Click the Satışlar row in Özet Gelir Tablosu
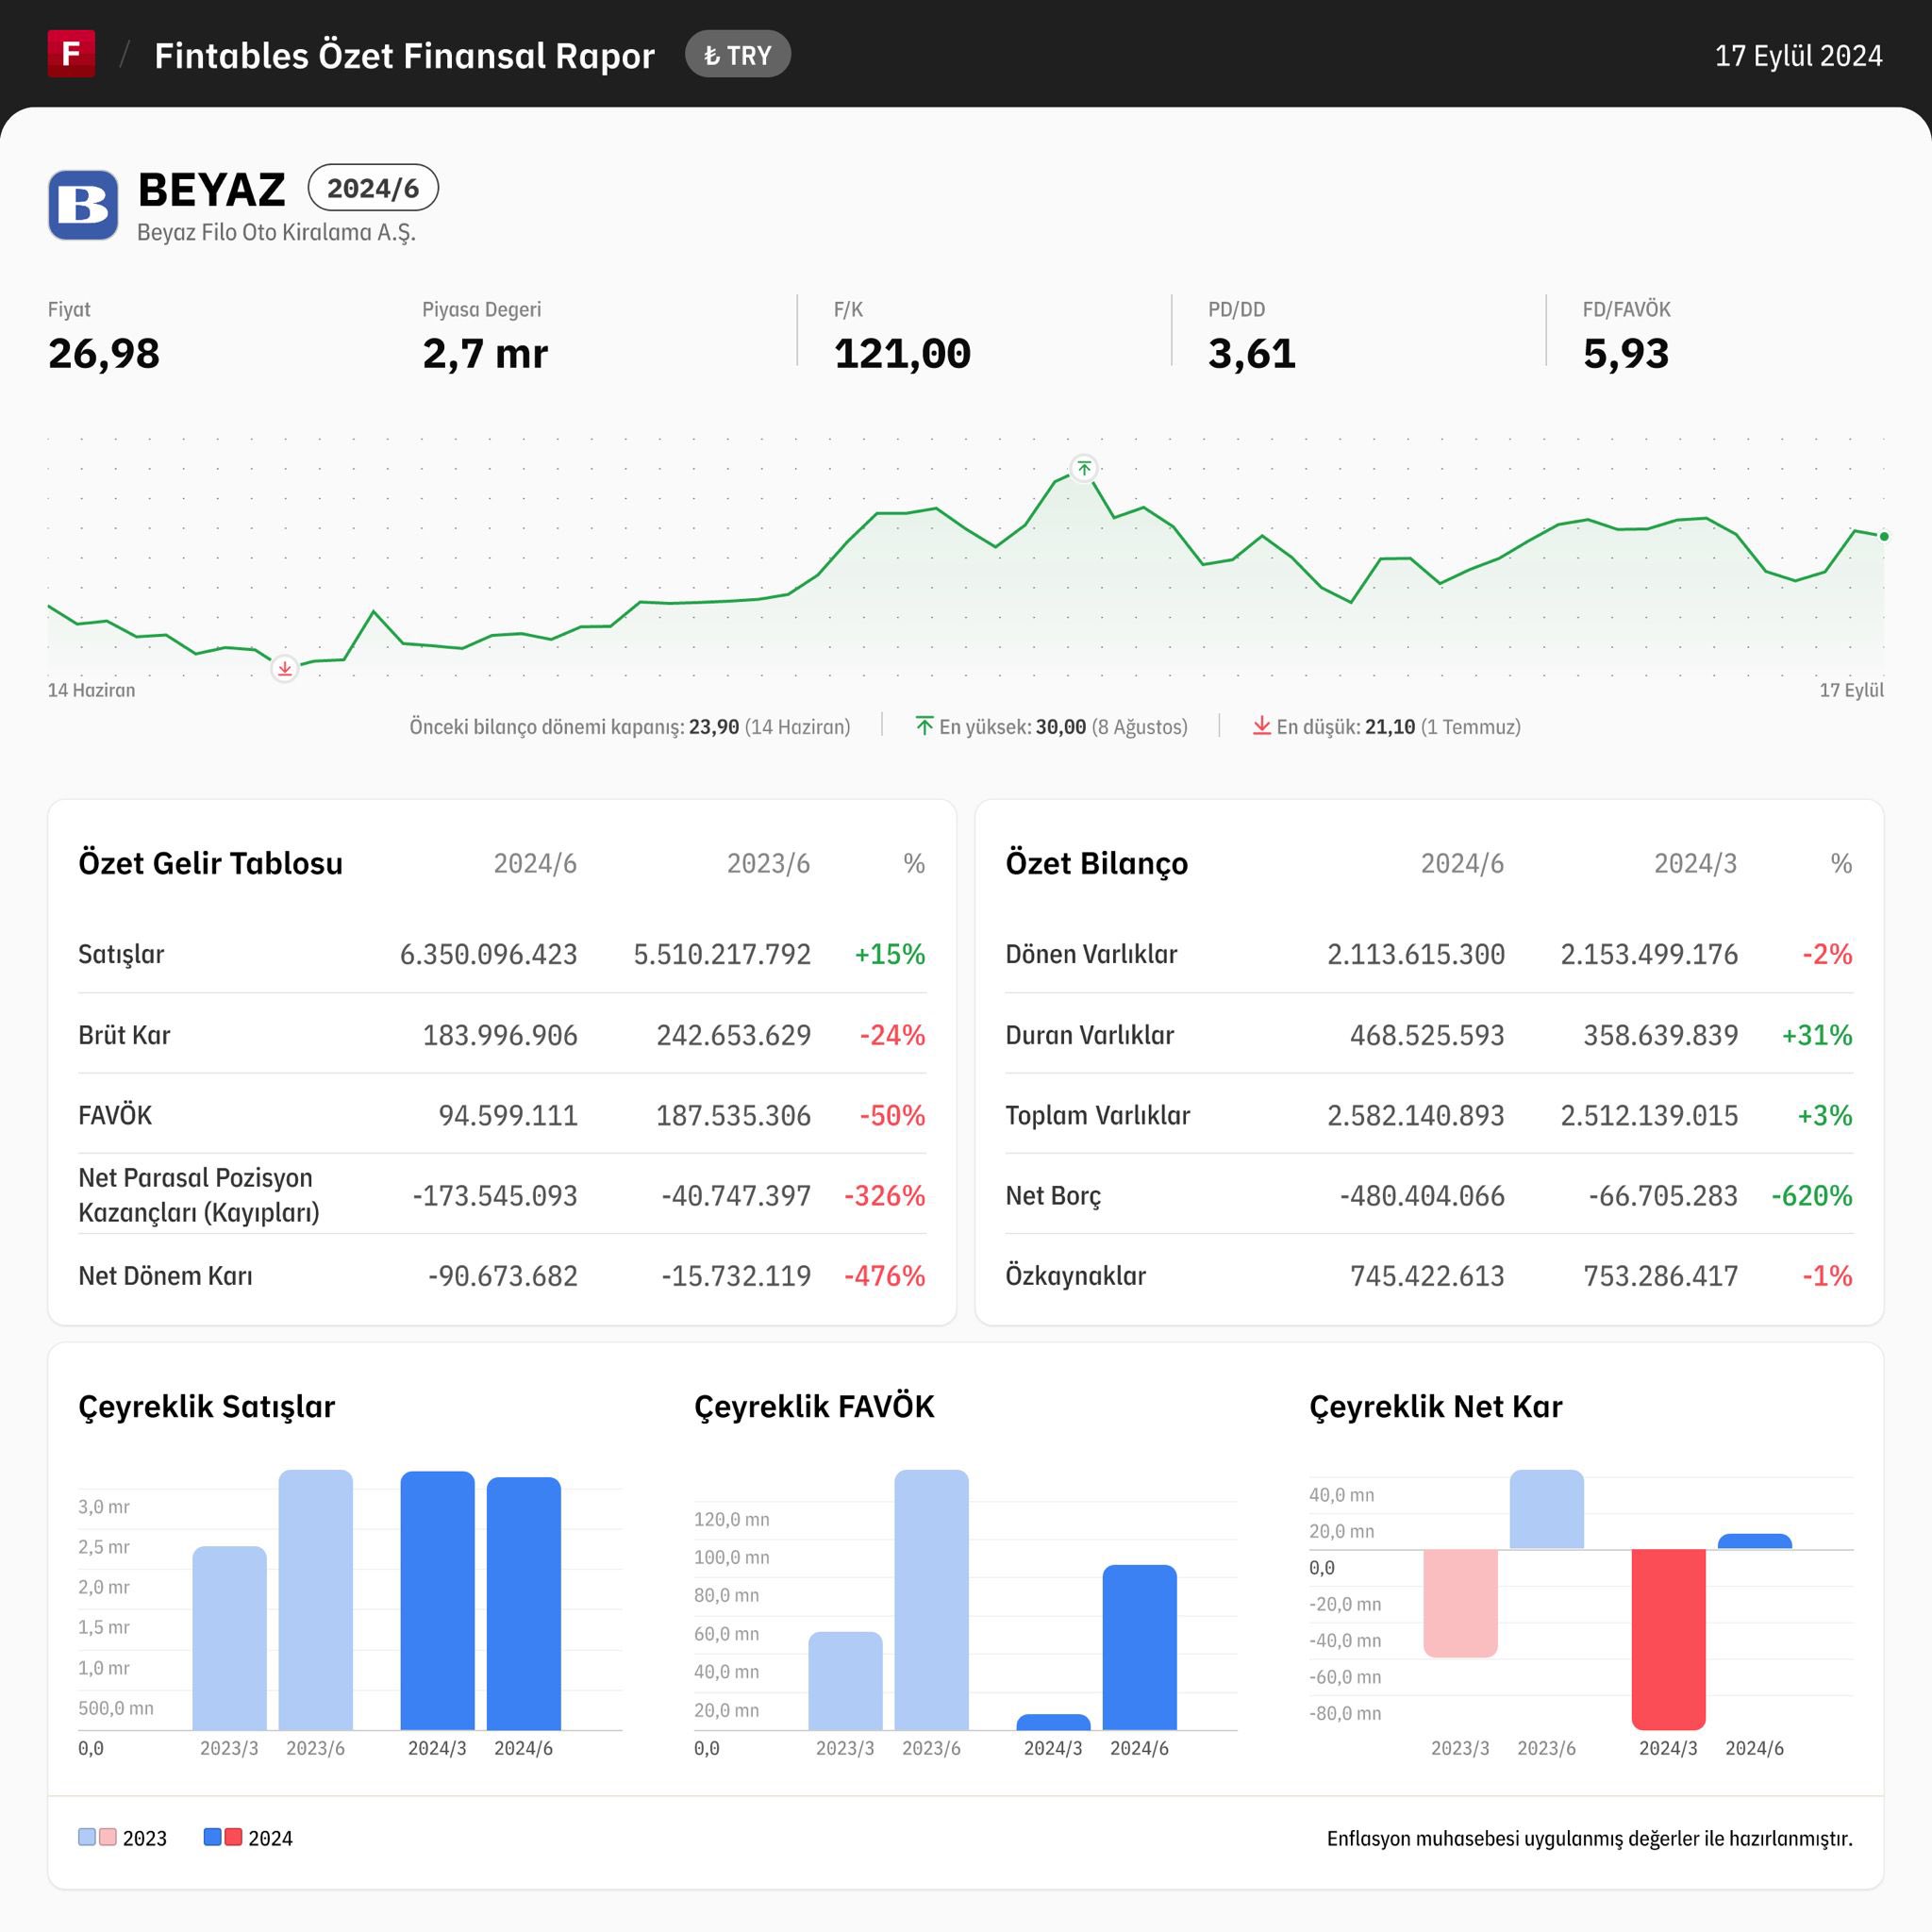The width and height of the screenshot is (1932, 1932). click(x=502, y=954)
